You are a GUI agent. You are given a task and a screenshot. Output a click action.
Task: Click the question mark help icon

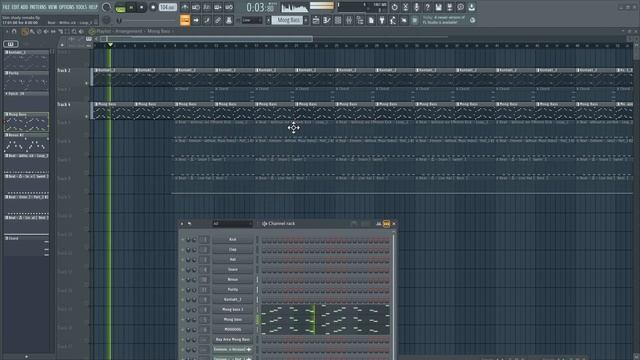[x=427, y=7]
